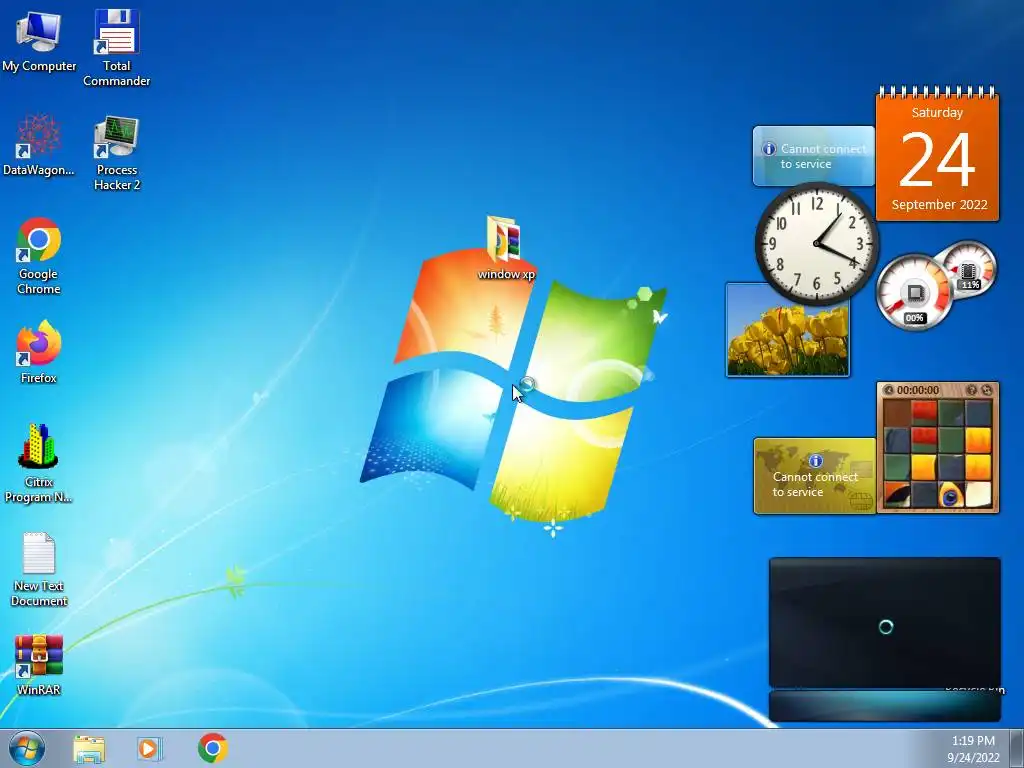Click the taskbar clock showing 1:19 PM
Viewport: 1024px width, 768px height.
point(973,741)
